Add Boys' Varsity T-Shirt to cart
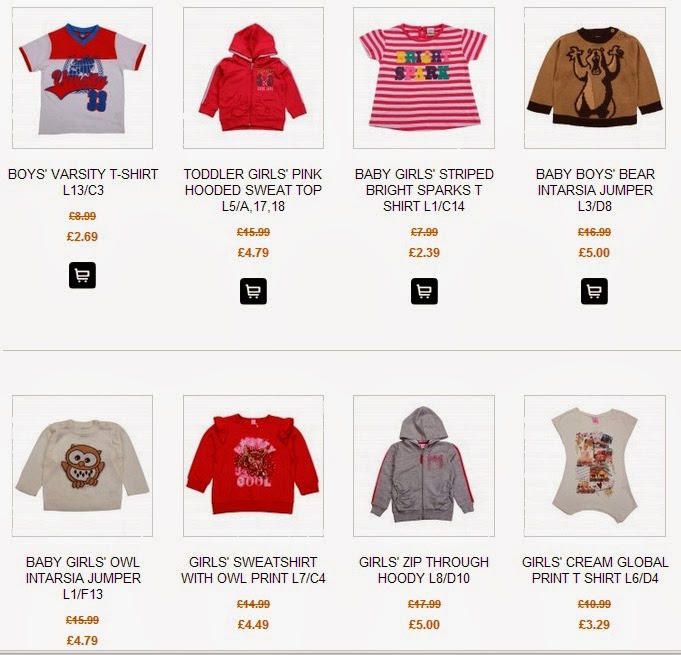Screen dimensions: 681x655 point(83,275)
